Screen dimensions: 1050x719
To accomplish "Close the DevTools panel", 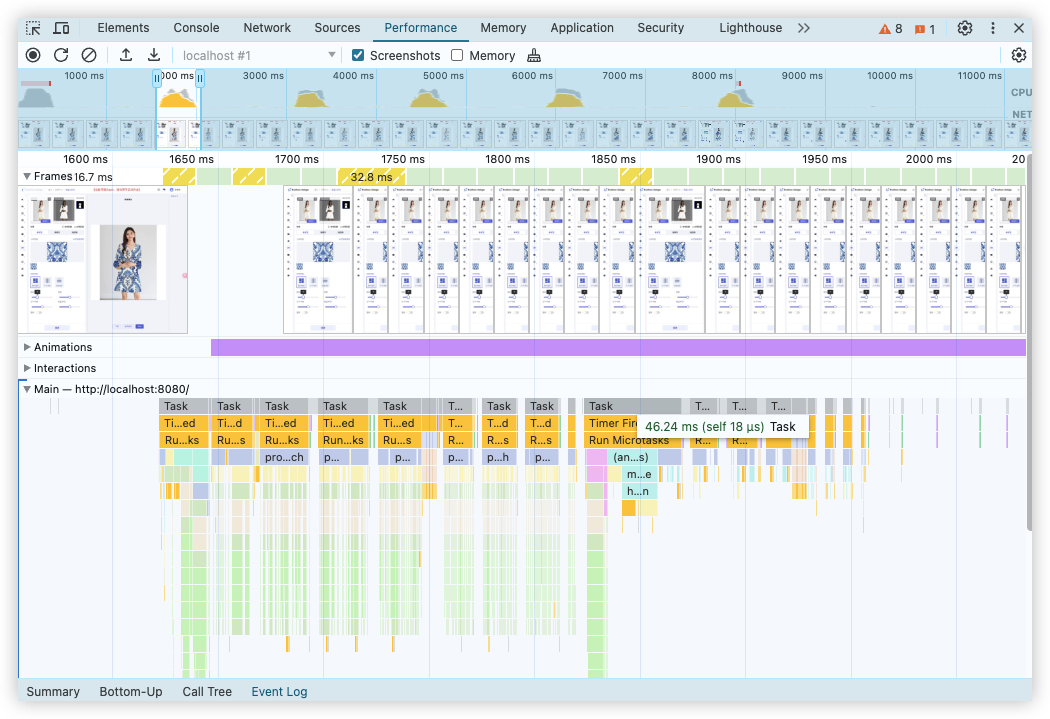I will click(1019, 28).
